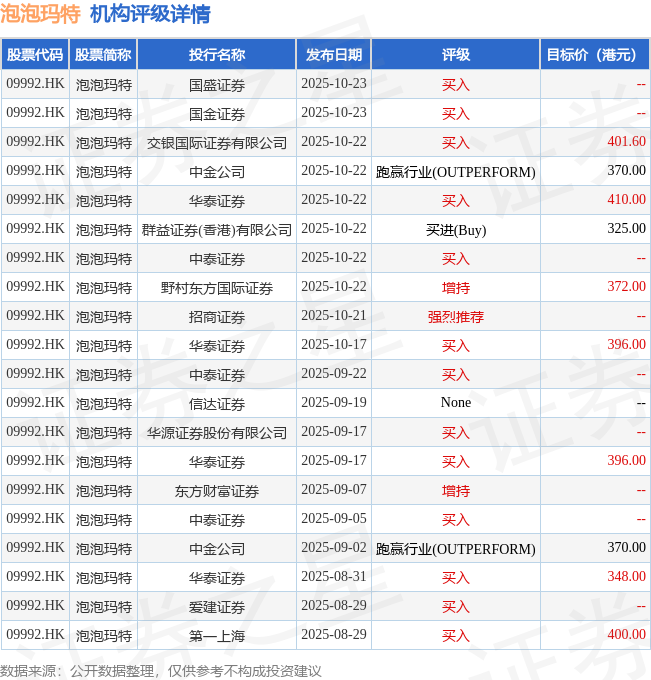Select the 野村东方国际证券 cell
This screenshot has width=651, height=680.
tap(217, 288)
